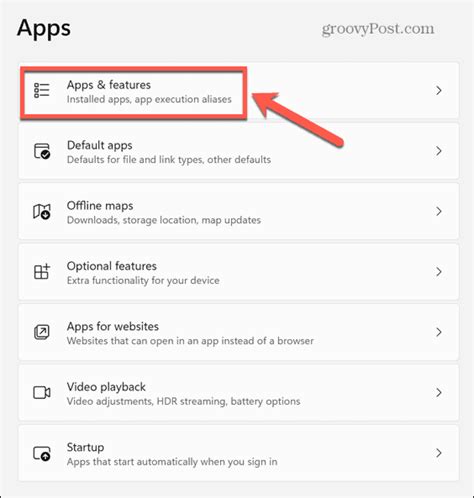Open the Offline maps settings label

click(x=100, y=206)
